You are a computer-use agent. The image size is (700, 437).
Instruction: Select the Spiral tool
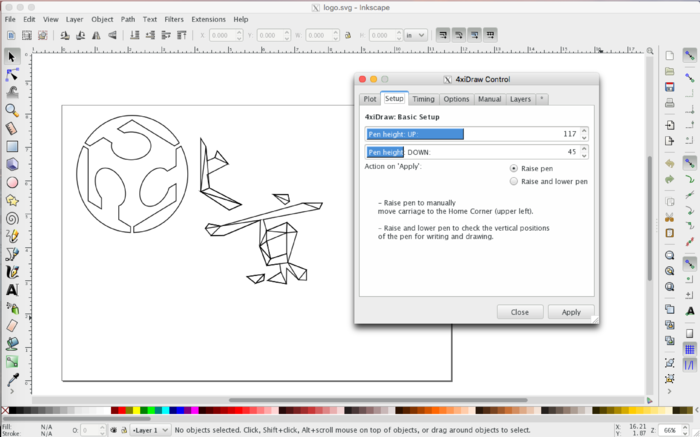coord(12,218)
